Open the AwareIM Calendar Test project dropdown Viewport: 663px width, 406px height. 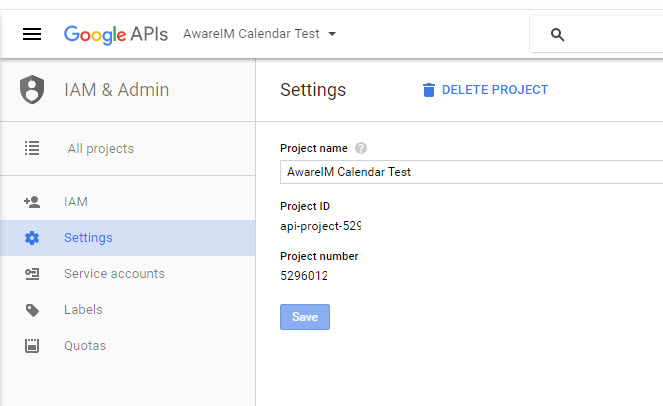click(260, 34)
